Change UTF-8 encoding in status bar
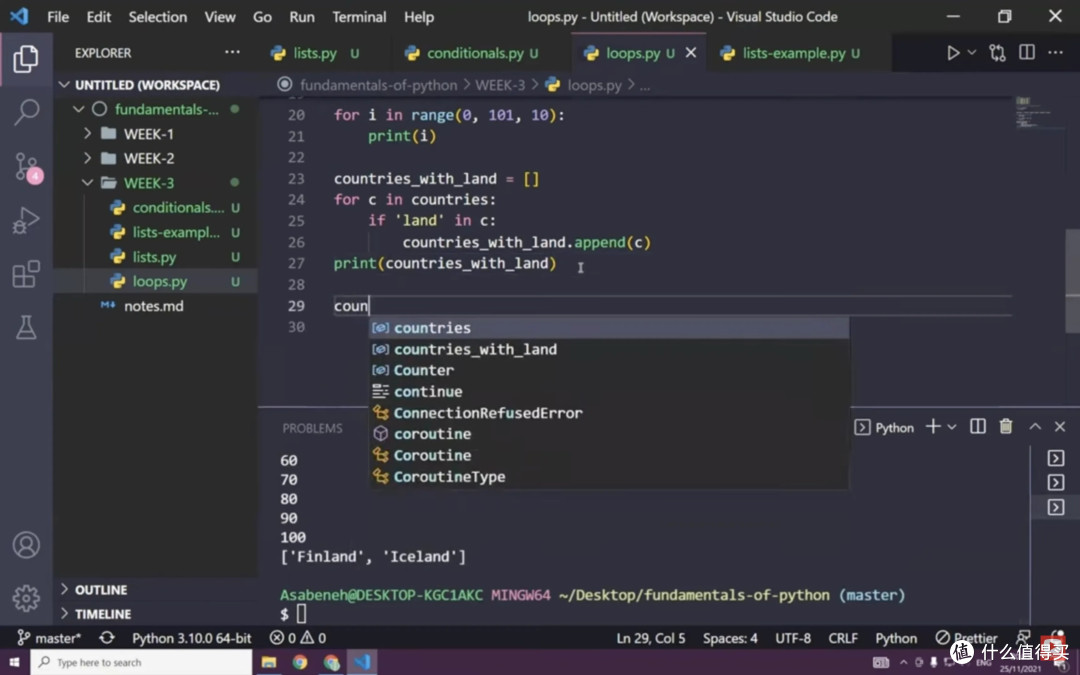 [x=793, y=638]
